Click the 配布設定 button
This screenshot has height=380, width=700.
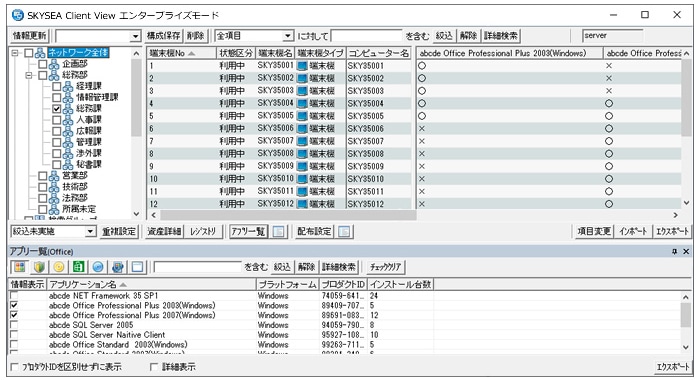point(314,231)
